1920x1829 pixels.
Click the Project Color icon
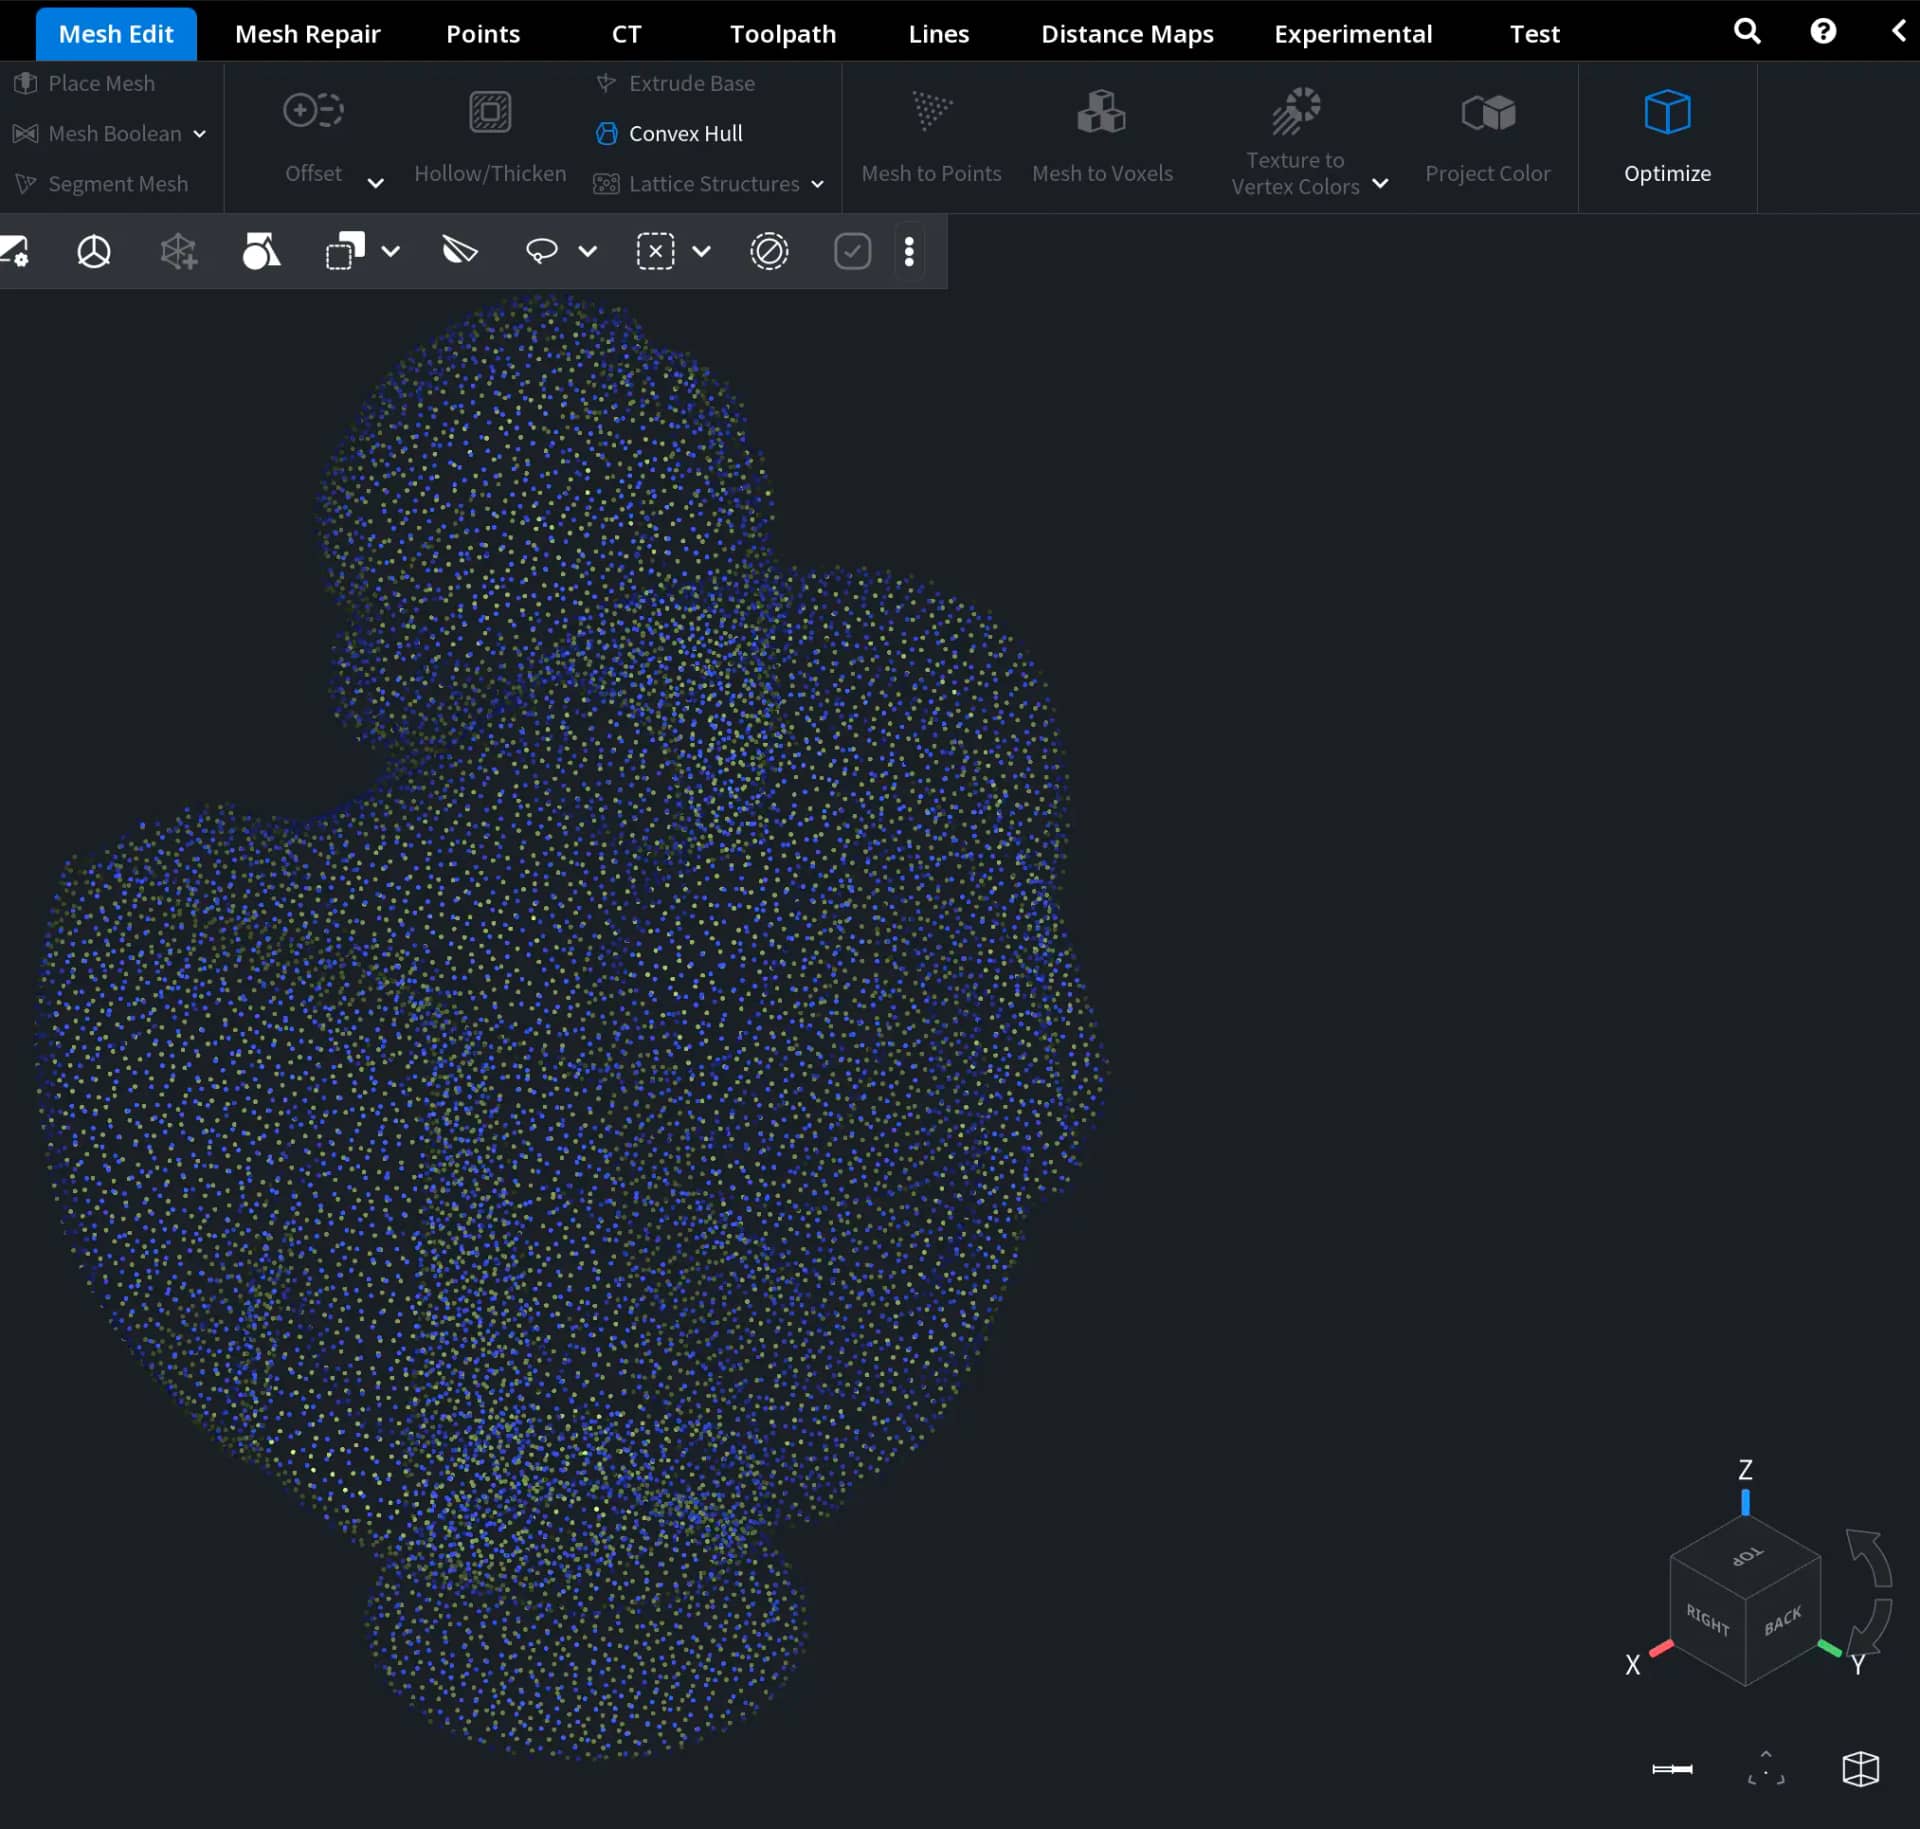1487,112
